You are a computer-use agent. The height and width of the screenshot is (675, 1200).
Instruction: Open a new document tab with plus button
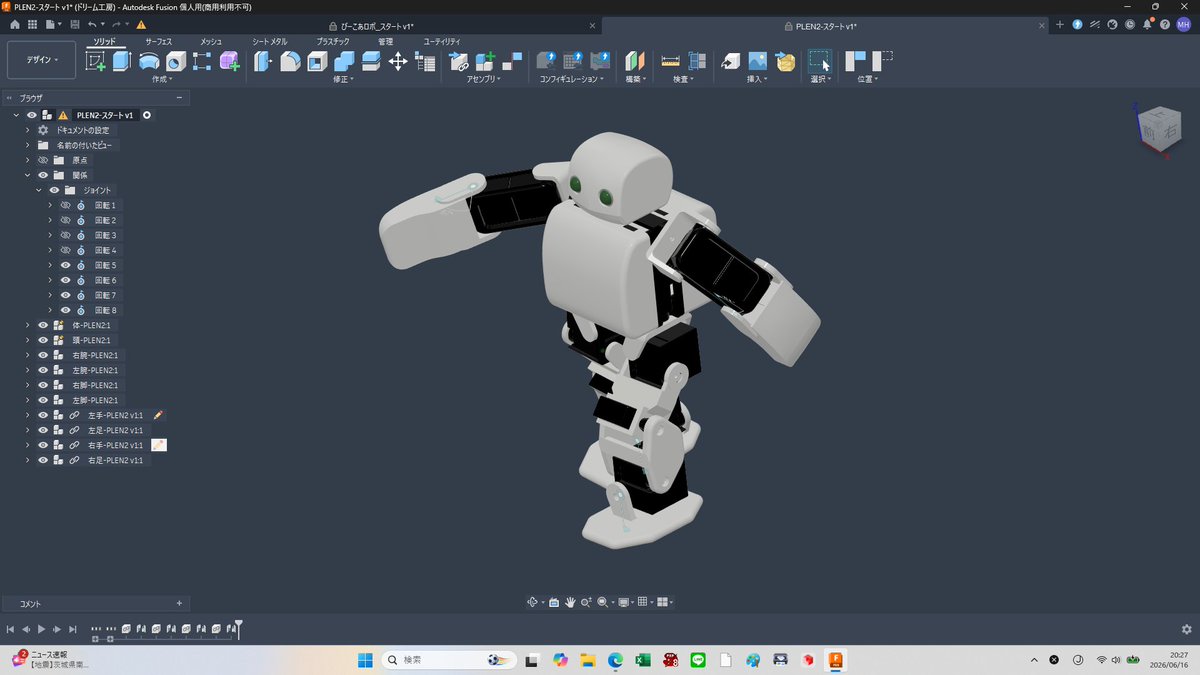pyautogui.click(x=1059, y=24)
